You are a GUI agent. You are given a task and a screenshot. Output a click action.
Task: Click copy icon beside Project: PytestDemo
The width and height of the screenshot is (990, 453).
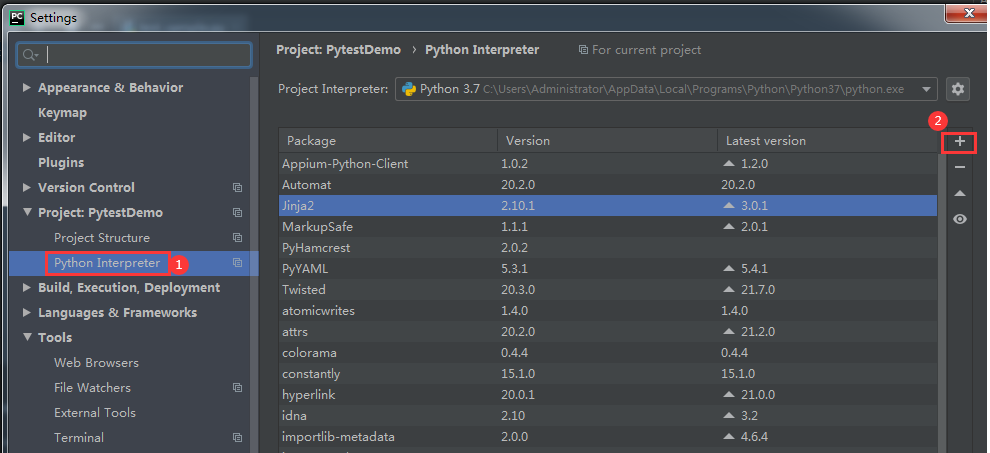click(237, 213)
